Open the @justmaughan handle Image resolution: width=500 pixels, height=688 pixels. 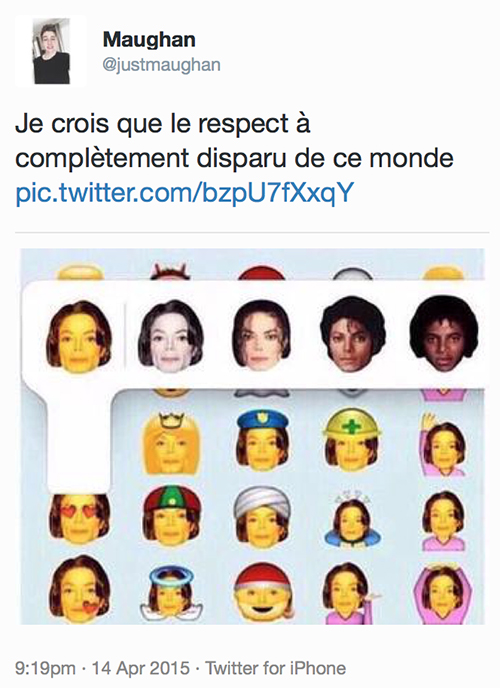coord(161,65)
